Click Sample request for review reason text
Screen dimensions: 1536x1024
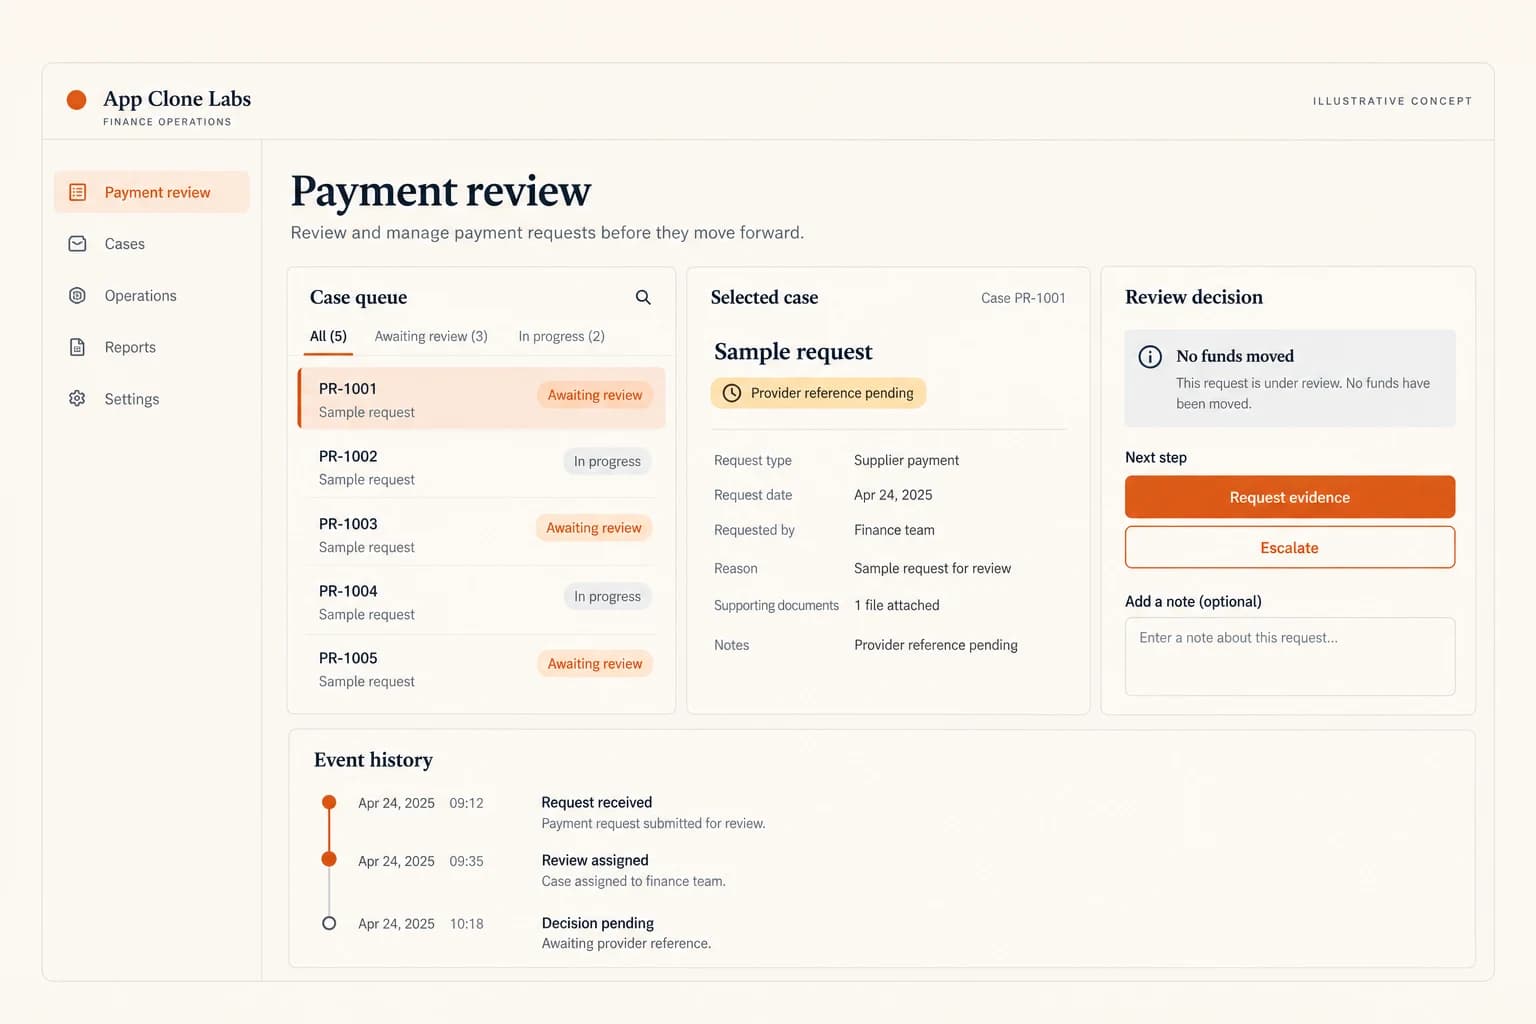tap(932, 568)
